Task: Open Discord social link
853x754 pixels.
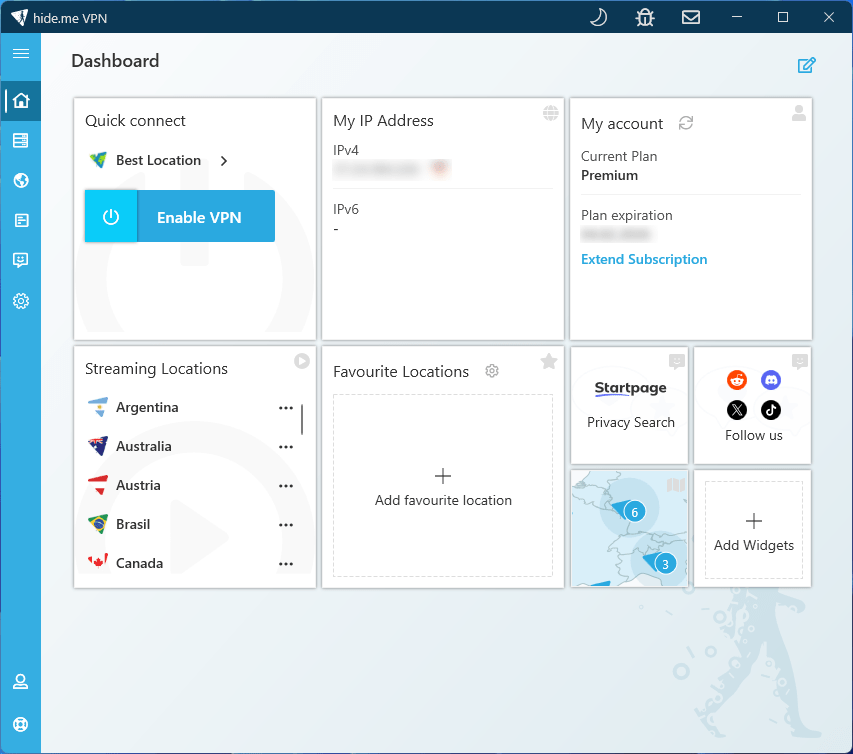Action: (x=771, y=380)
